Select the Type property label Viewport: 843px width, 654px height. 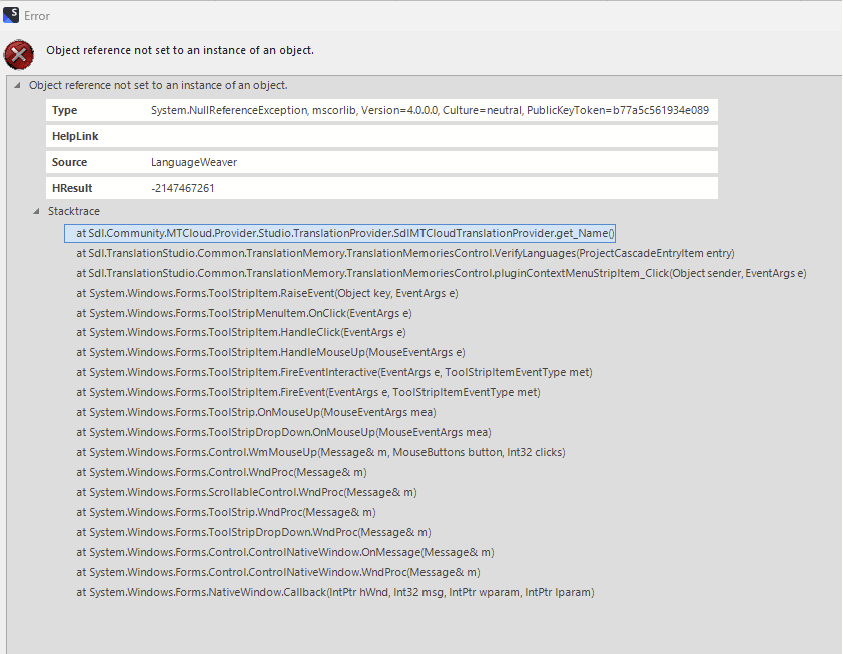tap(65, 110)
